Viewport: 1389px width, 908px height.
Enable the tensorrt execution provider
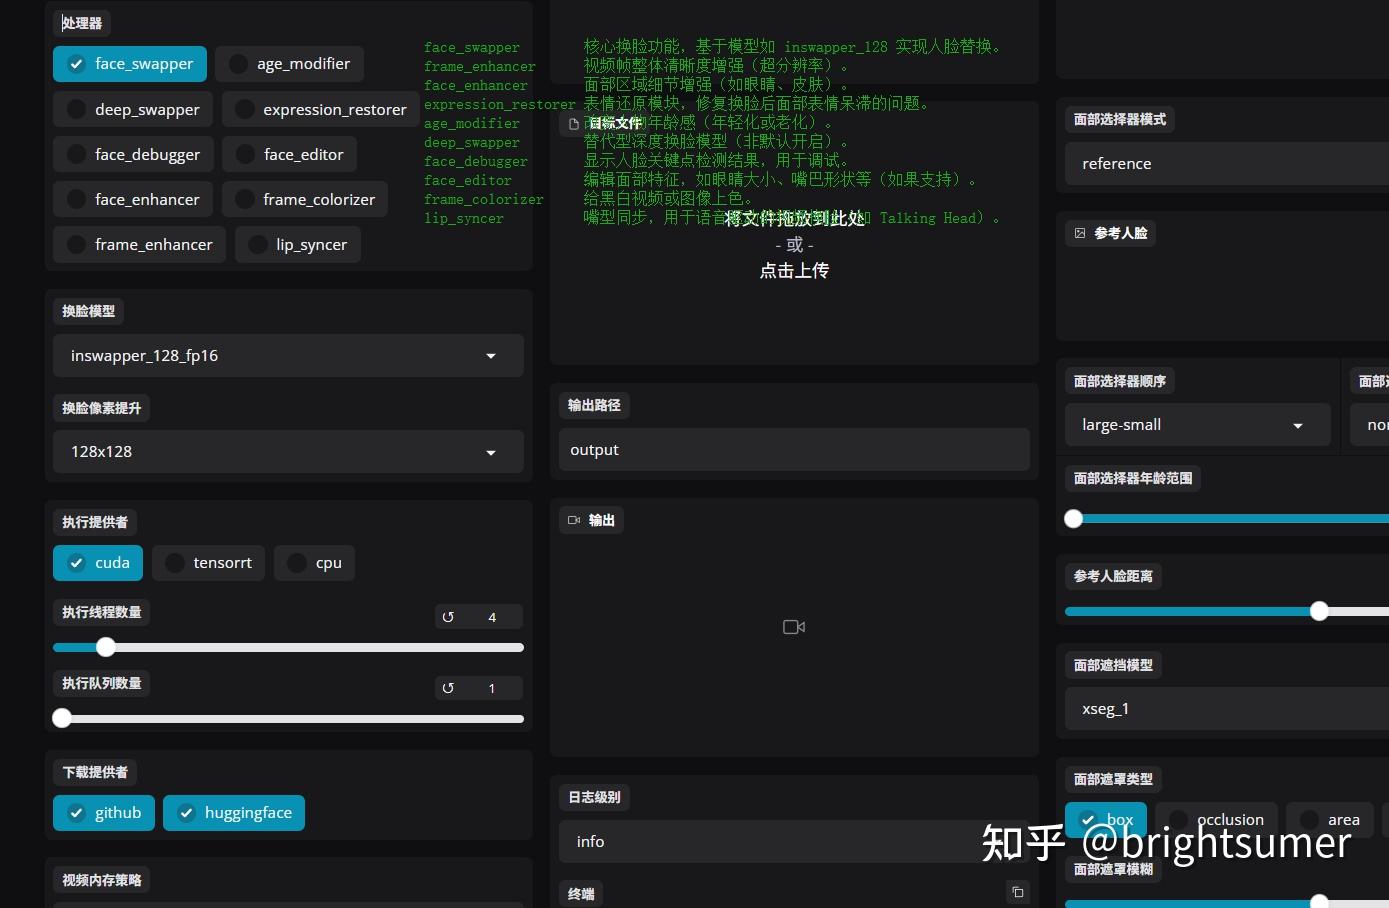[x=208, y=562]
